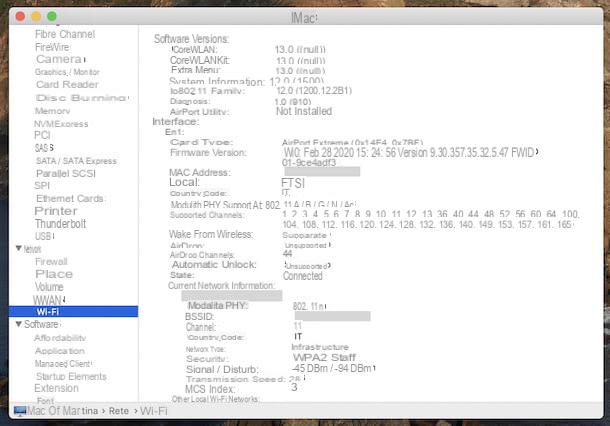Collapse the Network section disclosure triangle

coord(19,248)
